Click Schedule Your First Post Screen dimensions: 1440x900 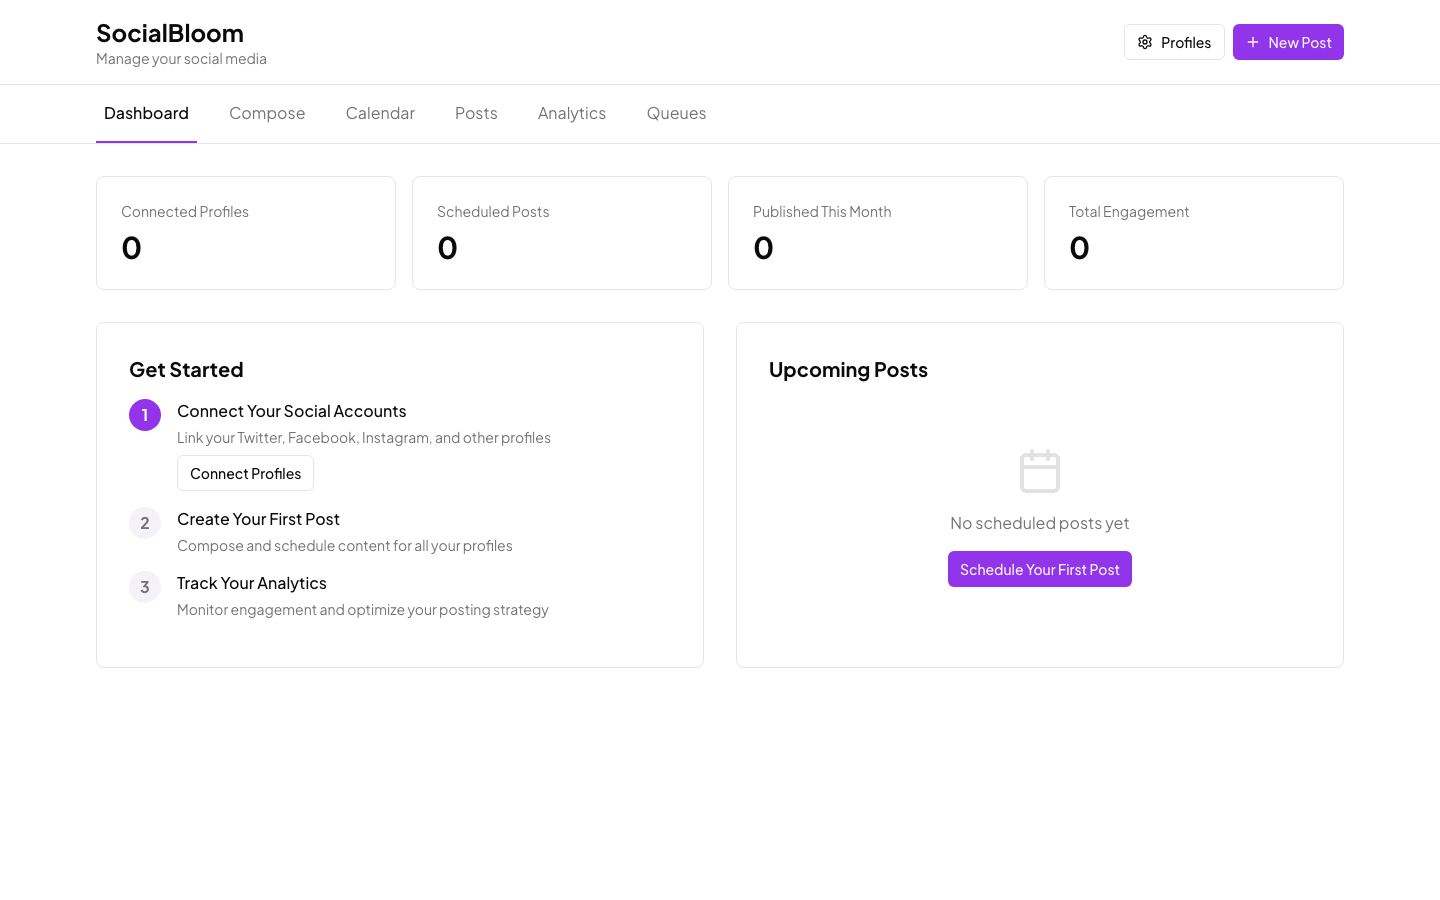click(x=1040, y=569)
